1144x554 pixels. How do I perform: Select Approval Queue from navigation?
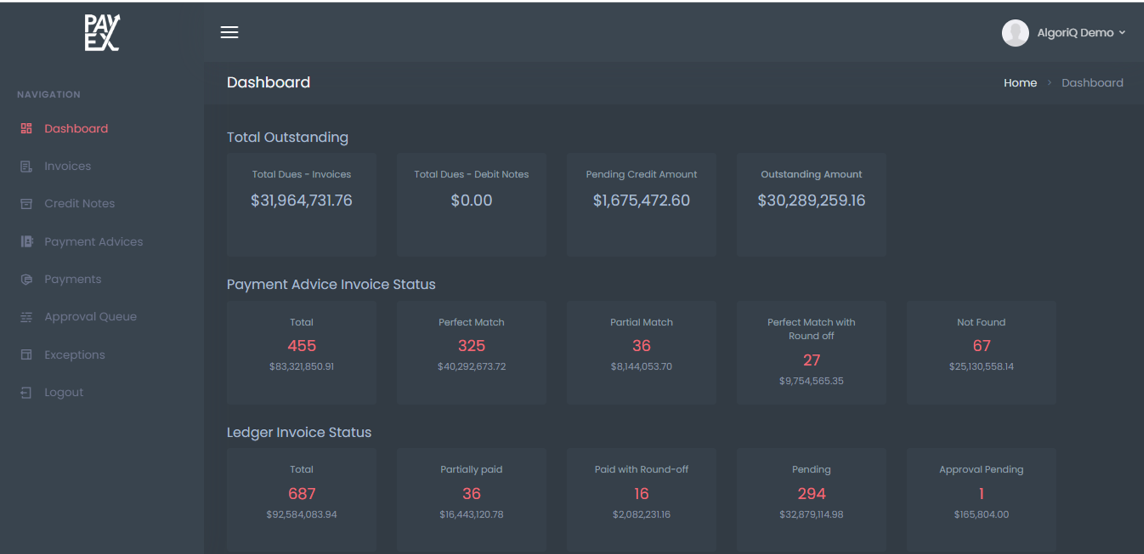tap(90, 317)
